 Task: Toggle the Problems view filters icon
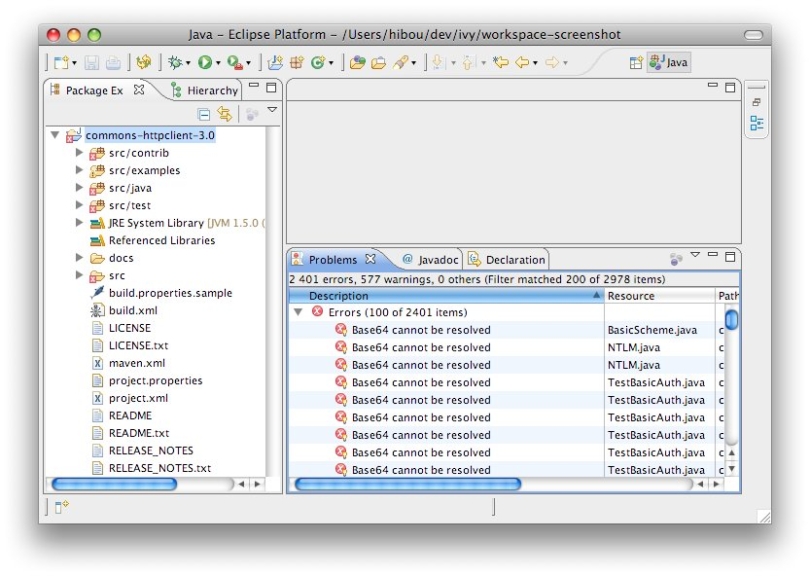click(676, 257)
